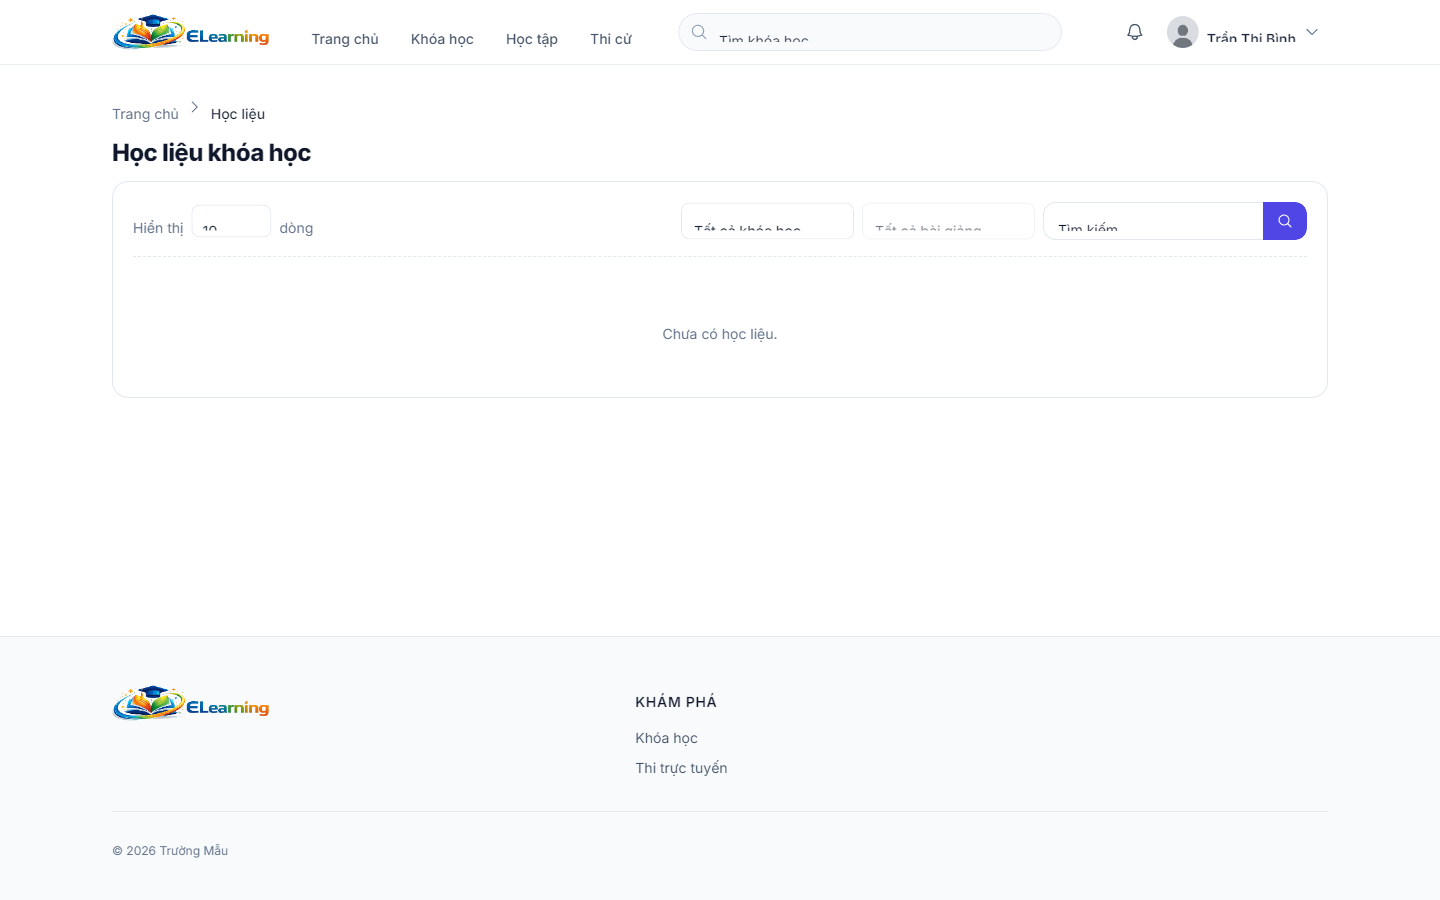The width and height of the screenshot is (1440, 900).
Task: Click the magnifier icon in the course search bar
Action: pyautogui.click(x=699, y=32)
